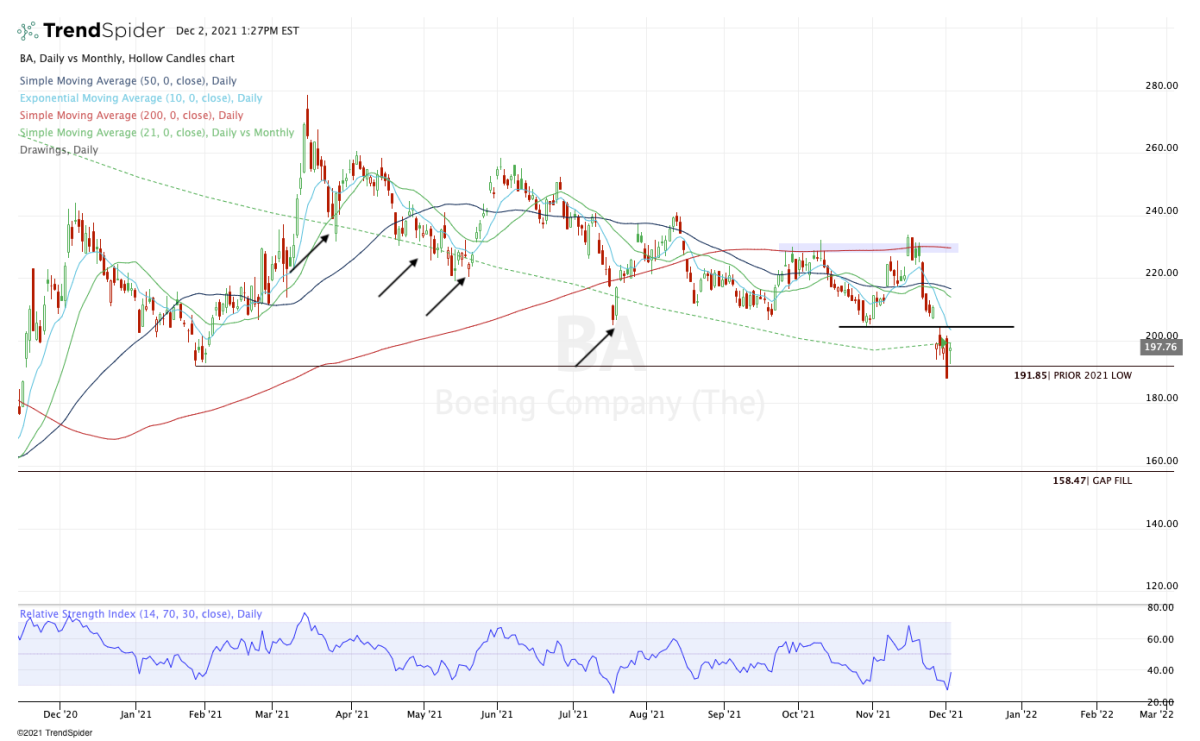Select the Simple Moving Average (21) legend entry
Viewport: 1200px width, 741px height.
tap(157, 133)
